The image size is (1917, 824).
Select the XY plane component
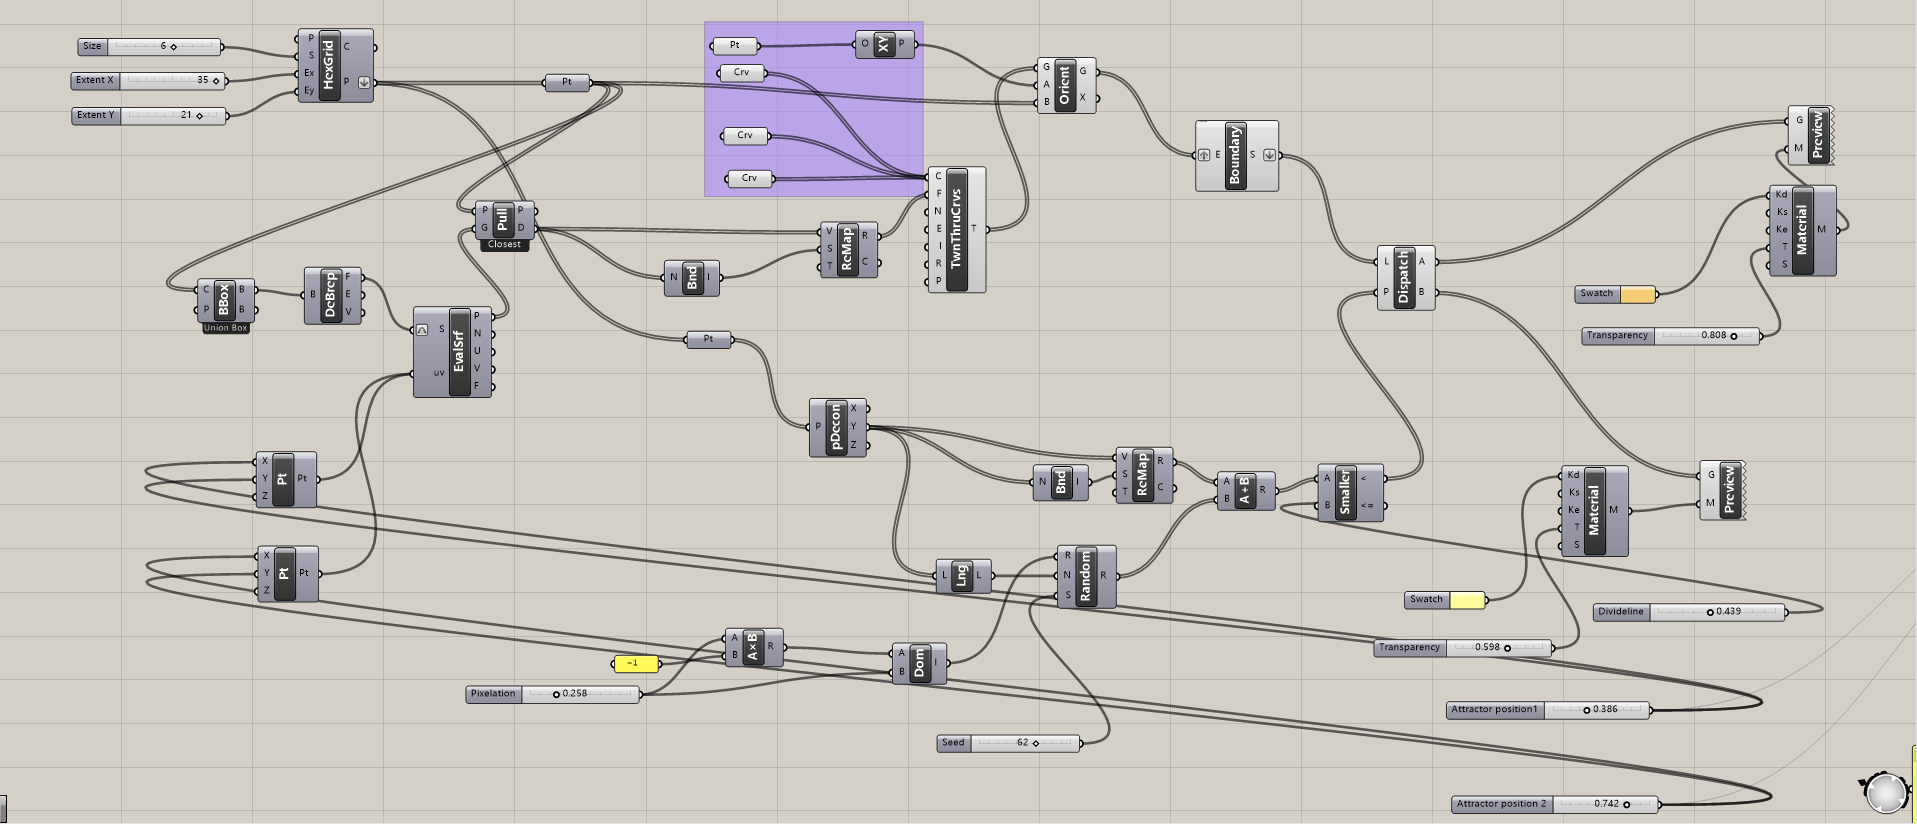point(884,44)
